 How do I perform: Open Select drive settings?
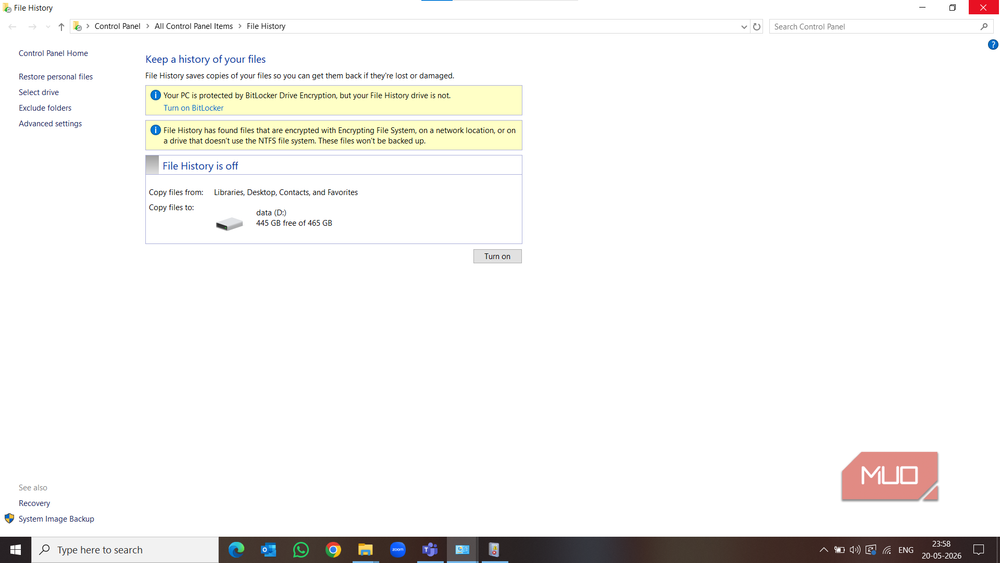tap(38, 92)
